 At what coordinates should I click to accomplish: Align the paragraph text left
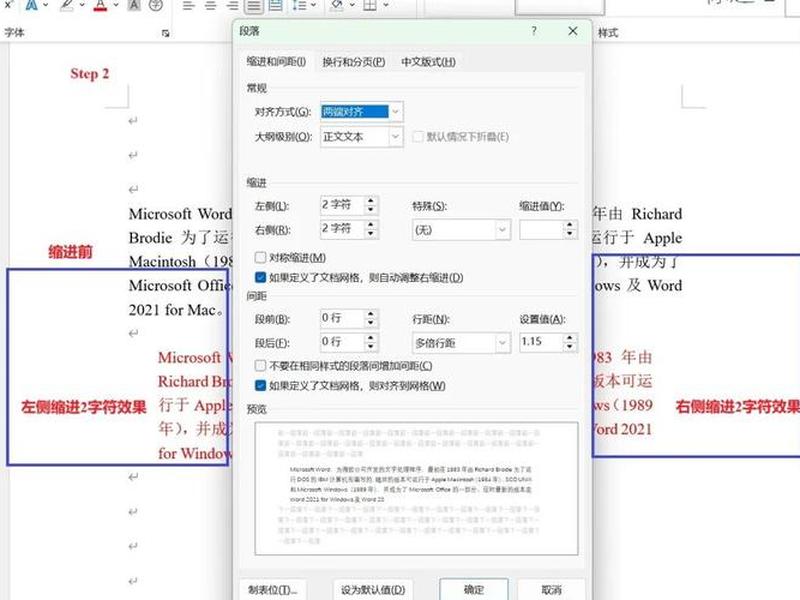click(x=188, y=6)
